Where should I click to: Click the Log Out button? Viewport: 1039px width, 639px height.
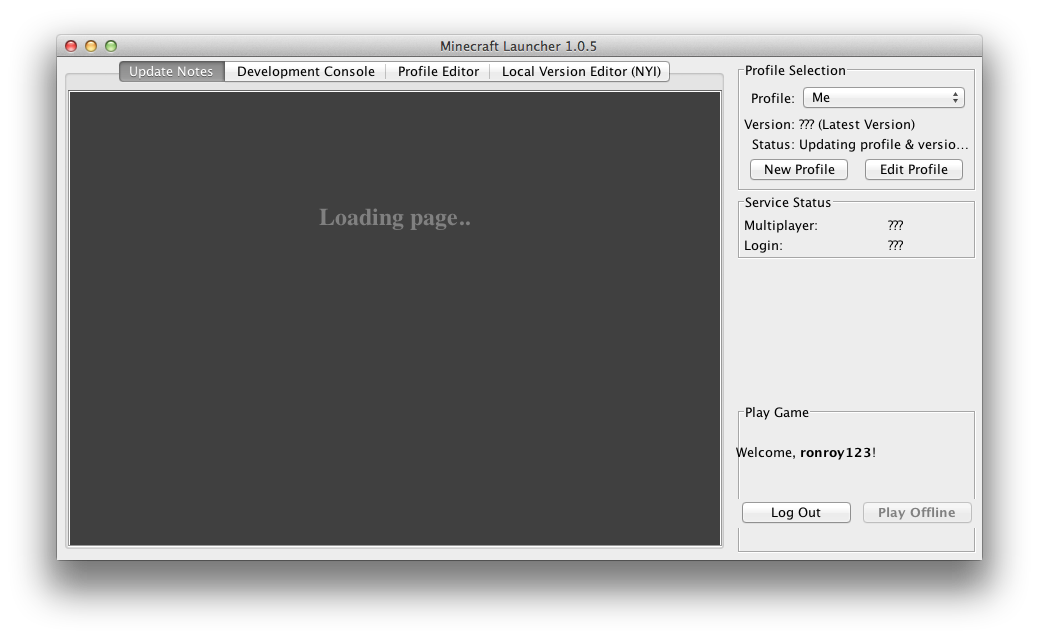[796, 512]
